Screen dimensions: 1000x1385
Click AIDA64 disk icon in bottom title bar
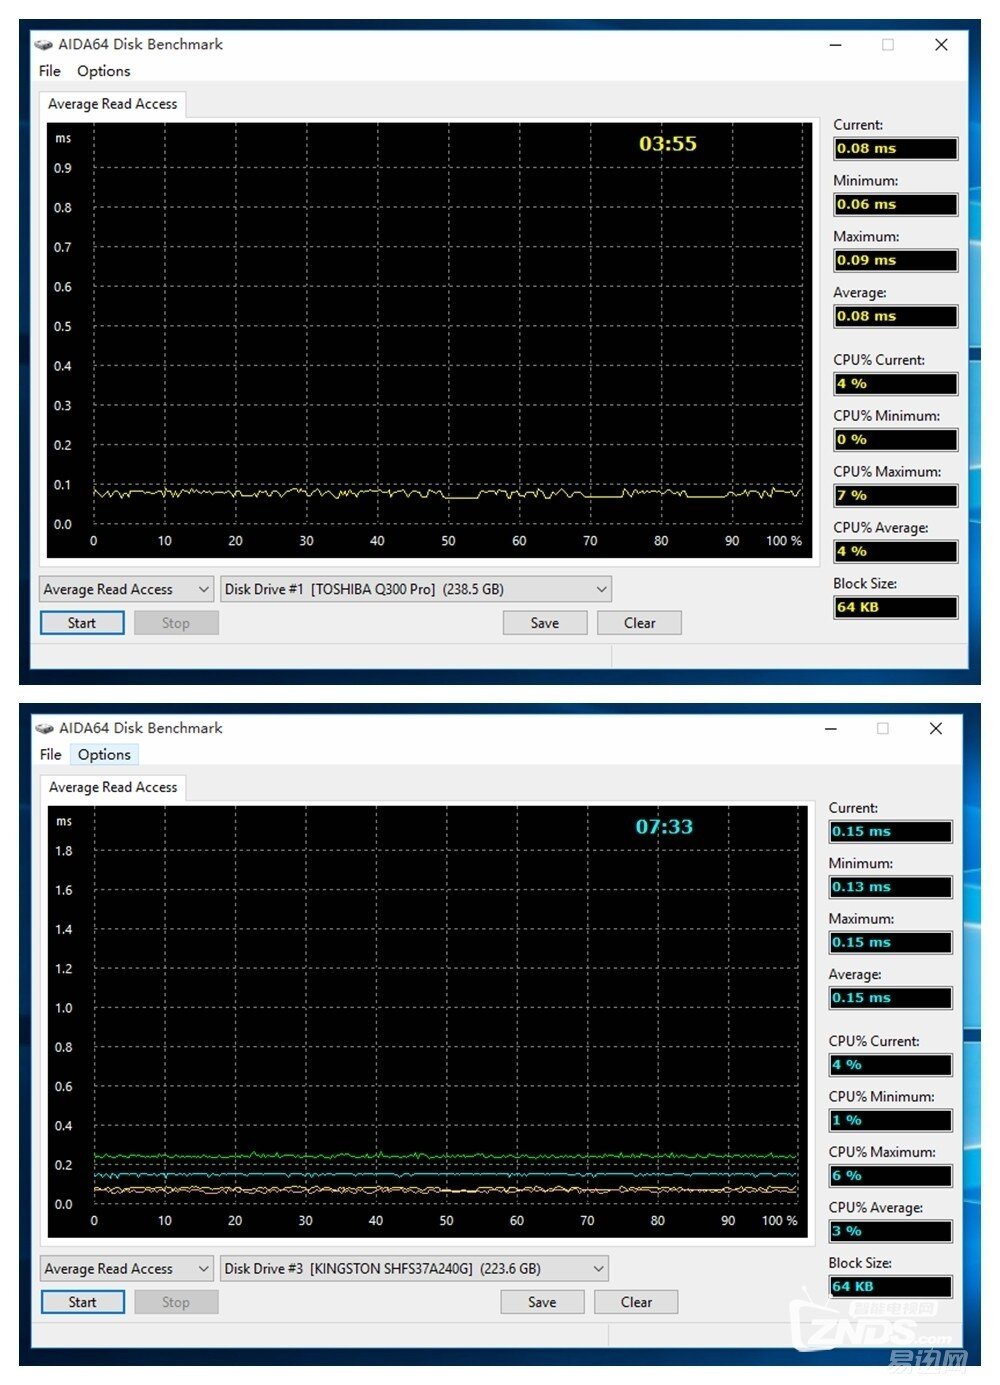point(45,728)
